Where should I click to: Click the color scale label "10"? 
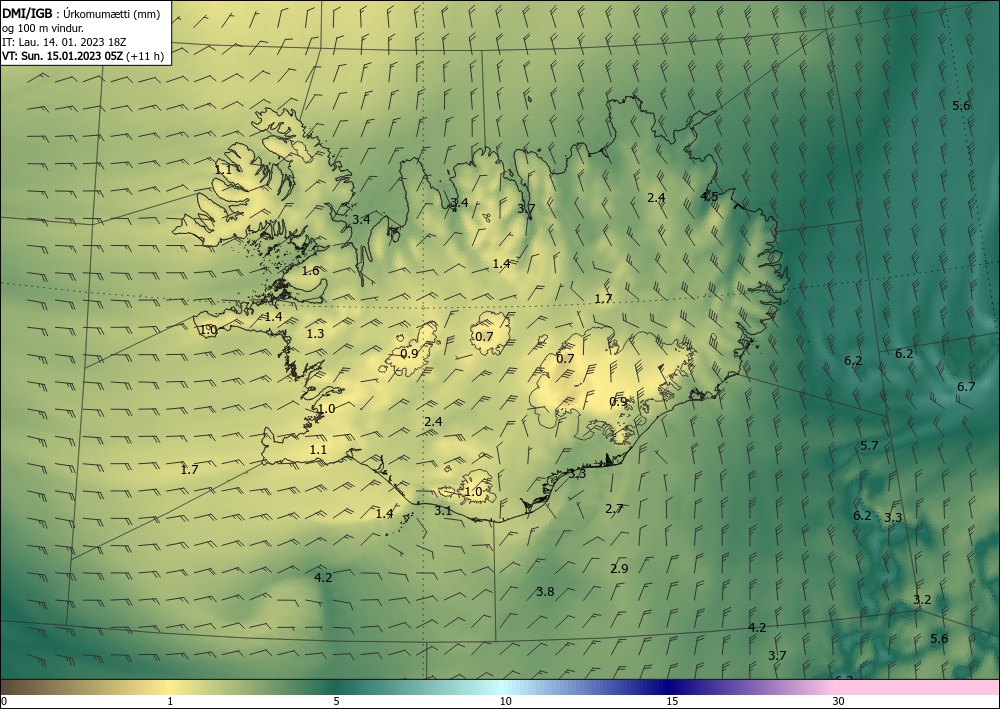505,702
